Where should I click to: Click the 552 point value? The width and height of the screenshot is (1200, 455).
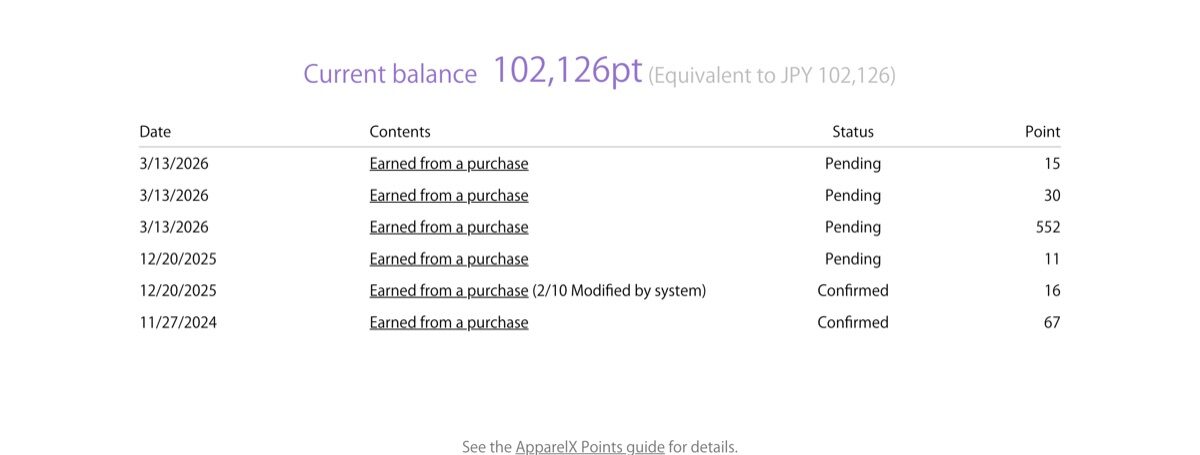[1048, 227]
